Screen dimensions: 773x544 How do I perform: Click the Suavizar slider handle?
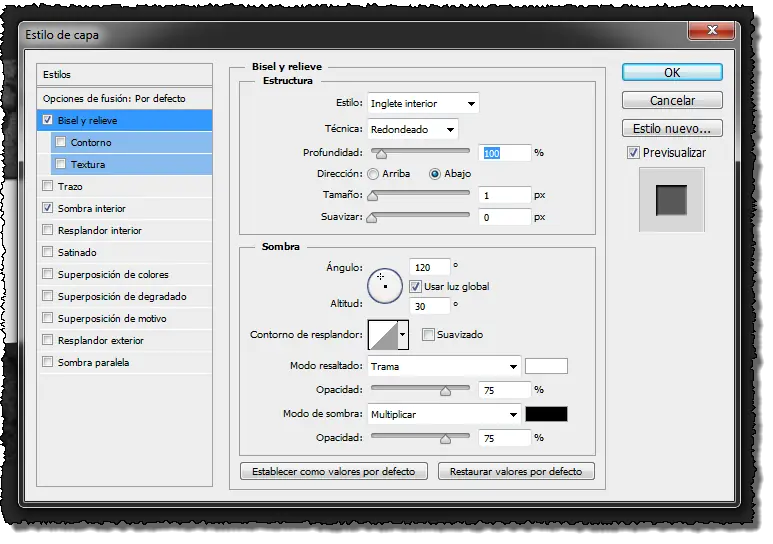tap(372, 218)
